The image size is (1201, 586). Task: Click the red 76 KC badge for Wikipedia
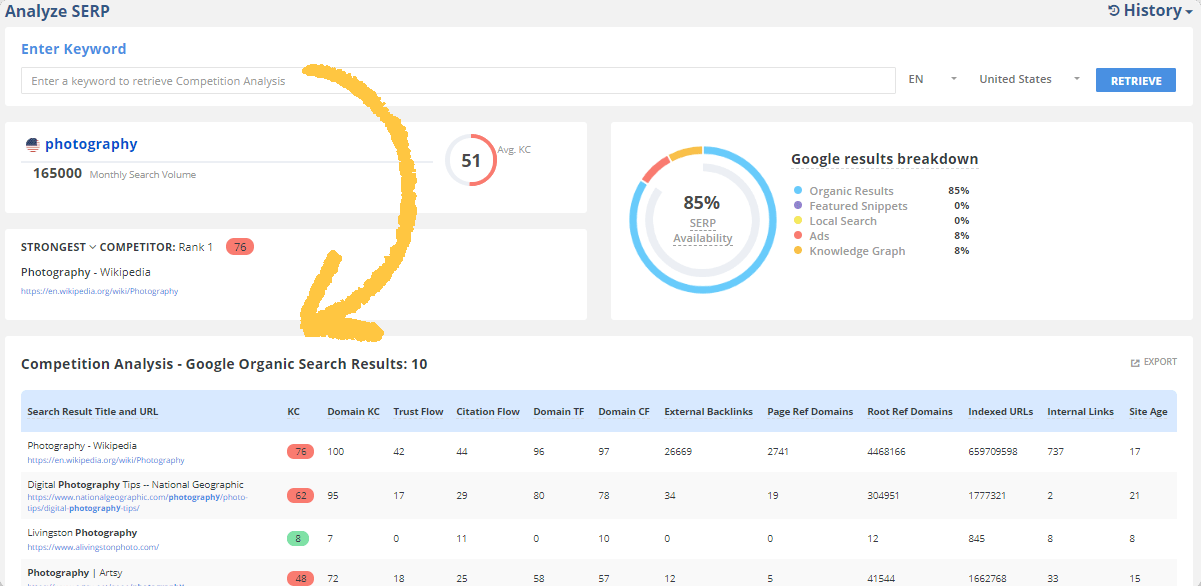(300, 452)
